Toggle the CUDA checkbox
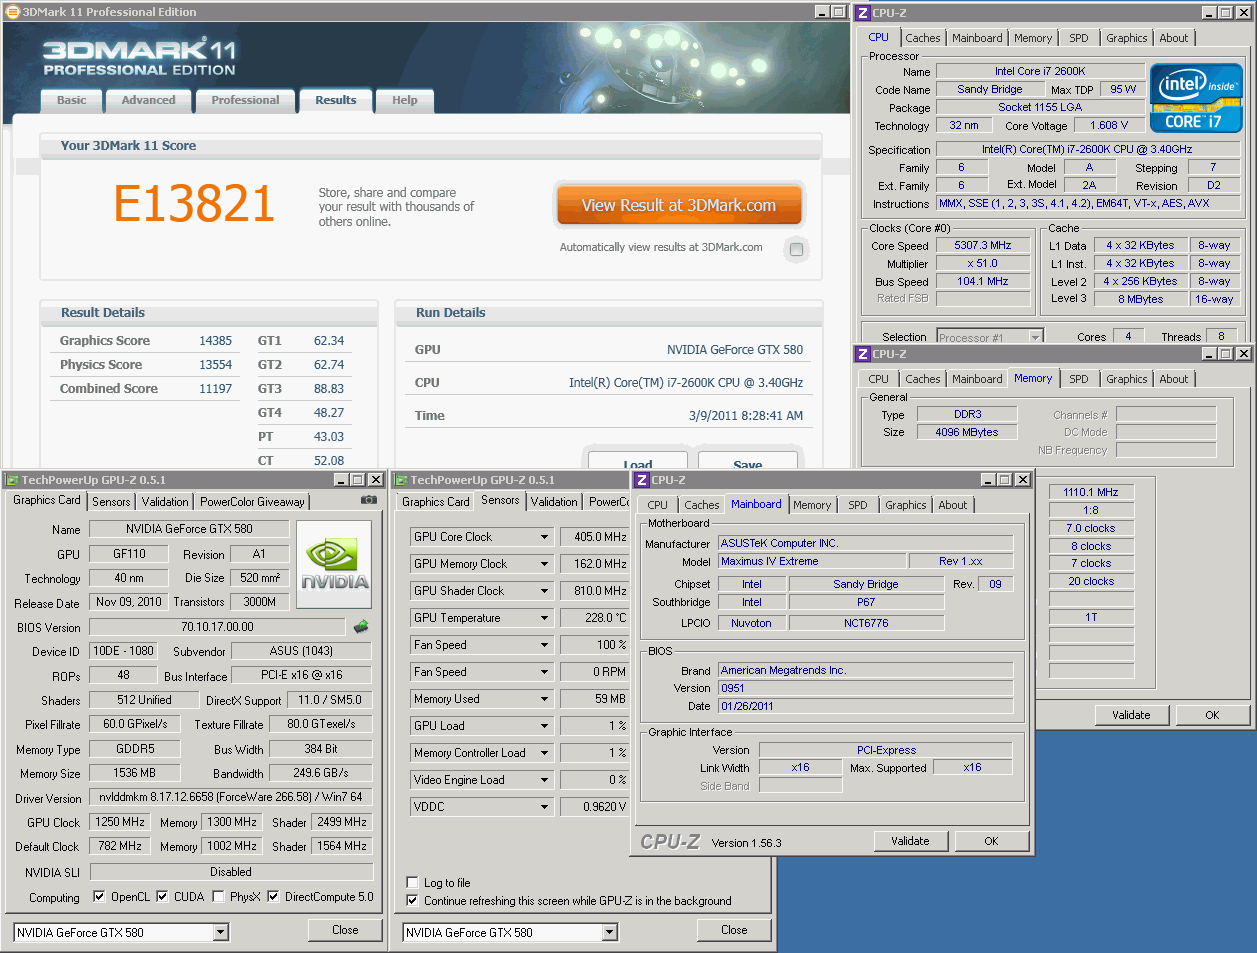Viewport: 1257px width, 953px height. [162, 896]
